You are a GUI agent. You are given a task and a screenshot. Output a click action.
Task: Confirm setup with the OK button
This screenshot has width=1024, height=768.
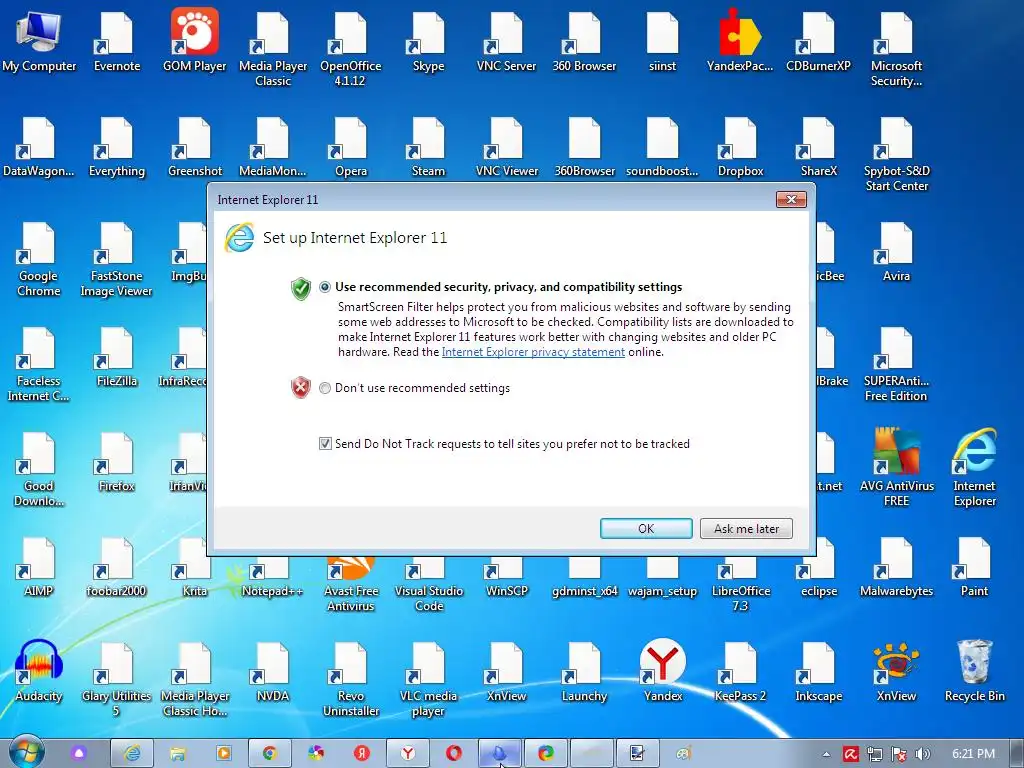click(646, 528)
